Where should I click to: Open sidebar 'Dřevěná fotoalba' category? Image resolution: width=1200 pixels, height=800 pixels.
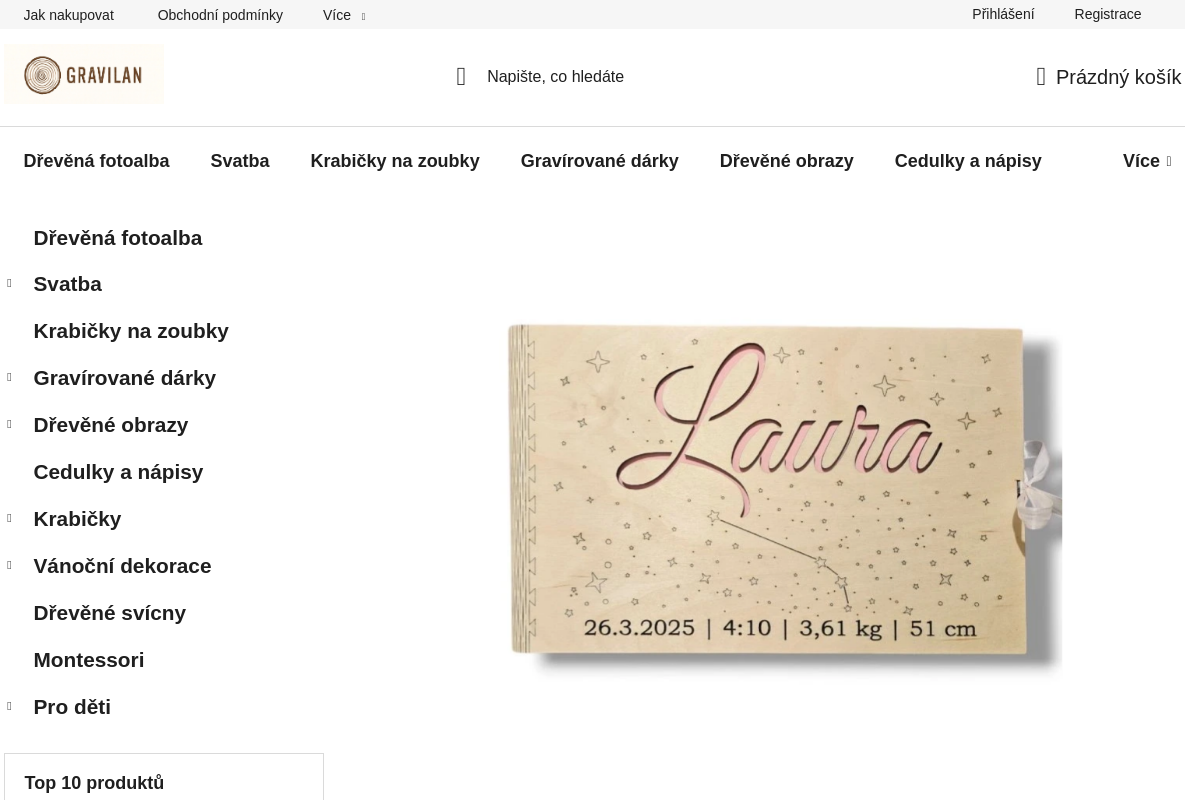pos(118,238)
